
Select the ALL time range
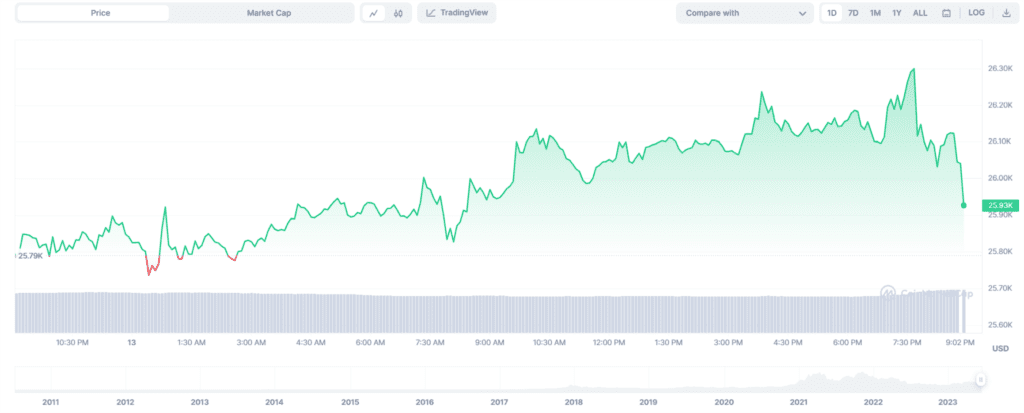pos(920,13)
